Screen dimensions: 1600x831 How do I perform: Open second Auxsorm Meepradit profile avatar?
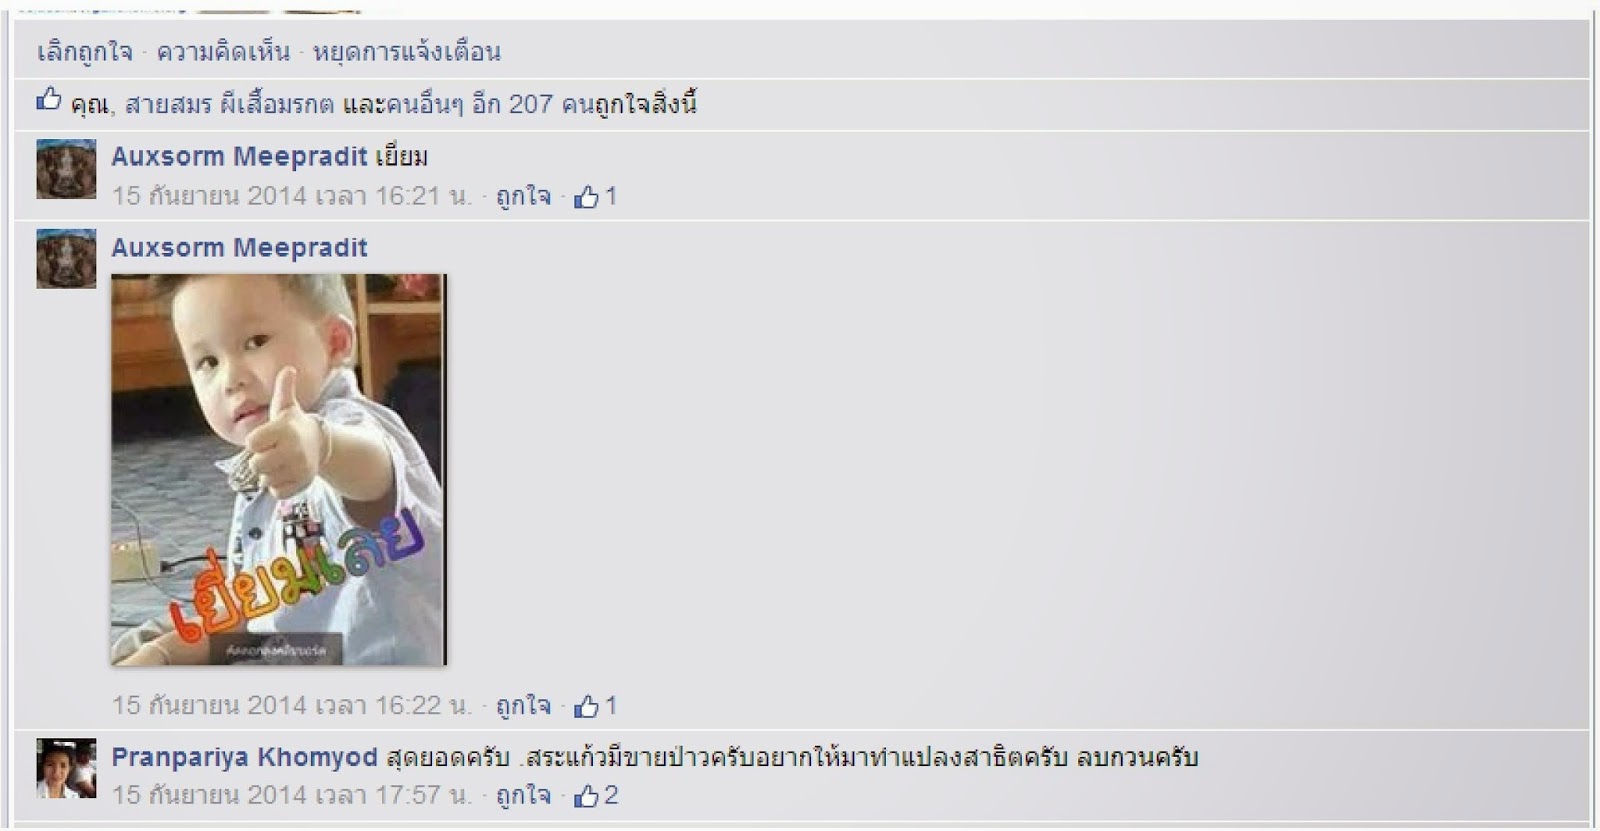tap(67, 259)
